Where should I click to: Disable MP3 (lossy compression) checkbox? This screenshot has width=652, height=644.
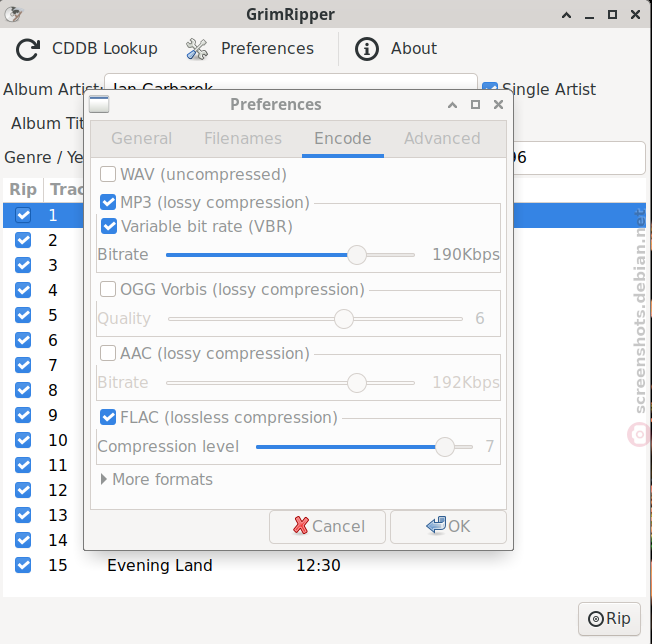point(108,202)
